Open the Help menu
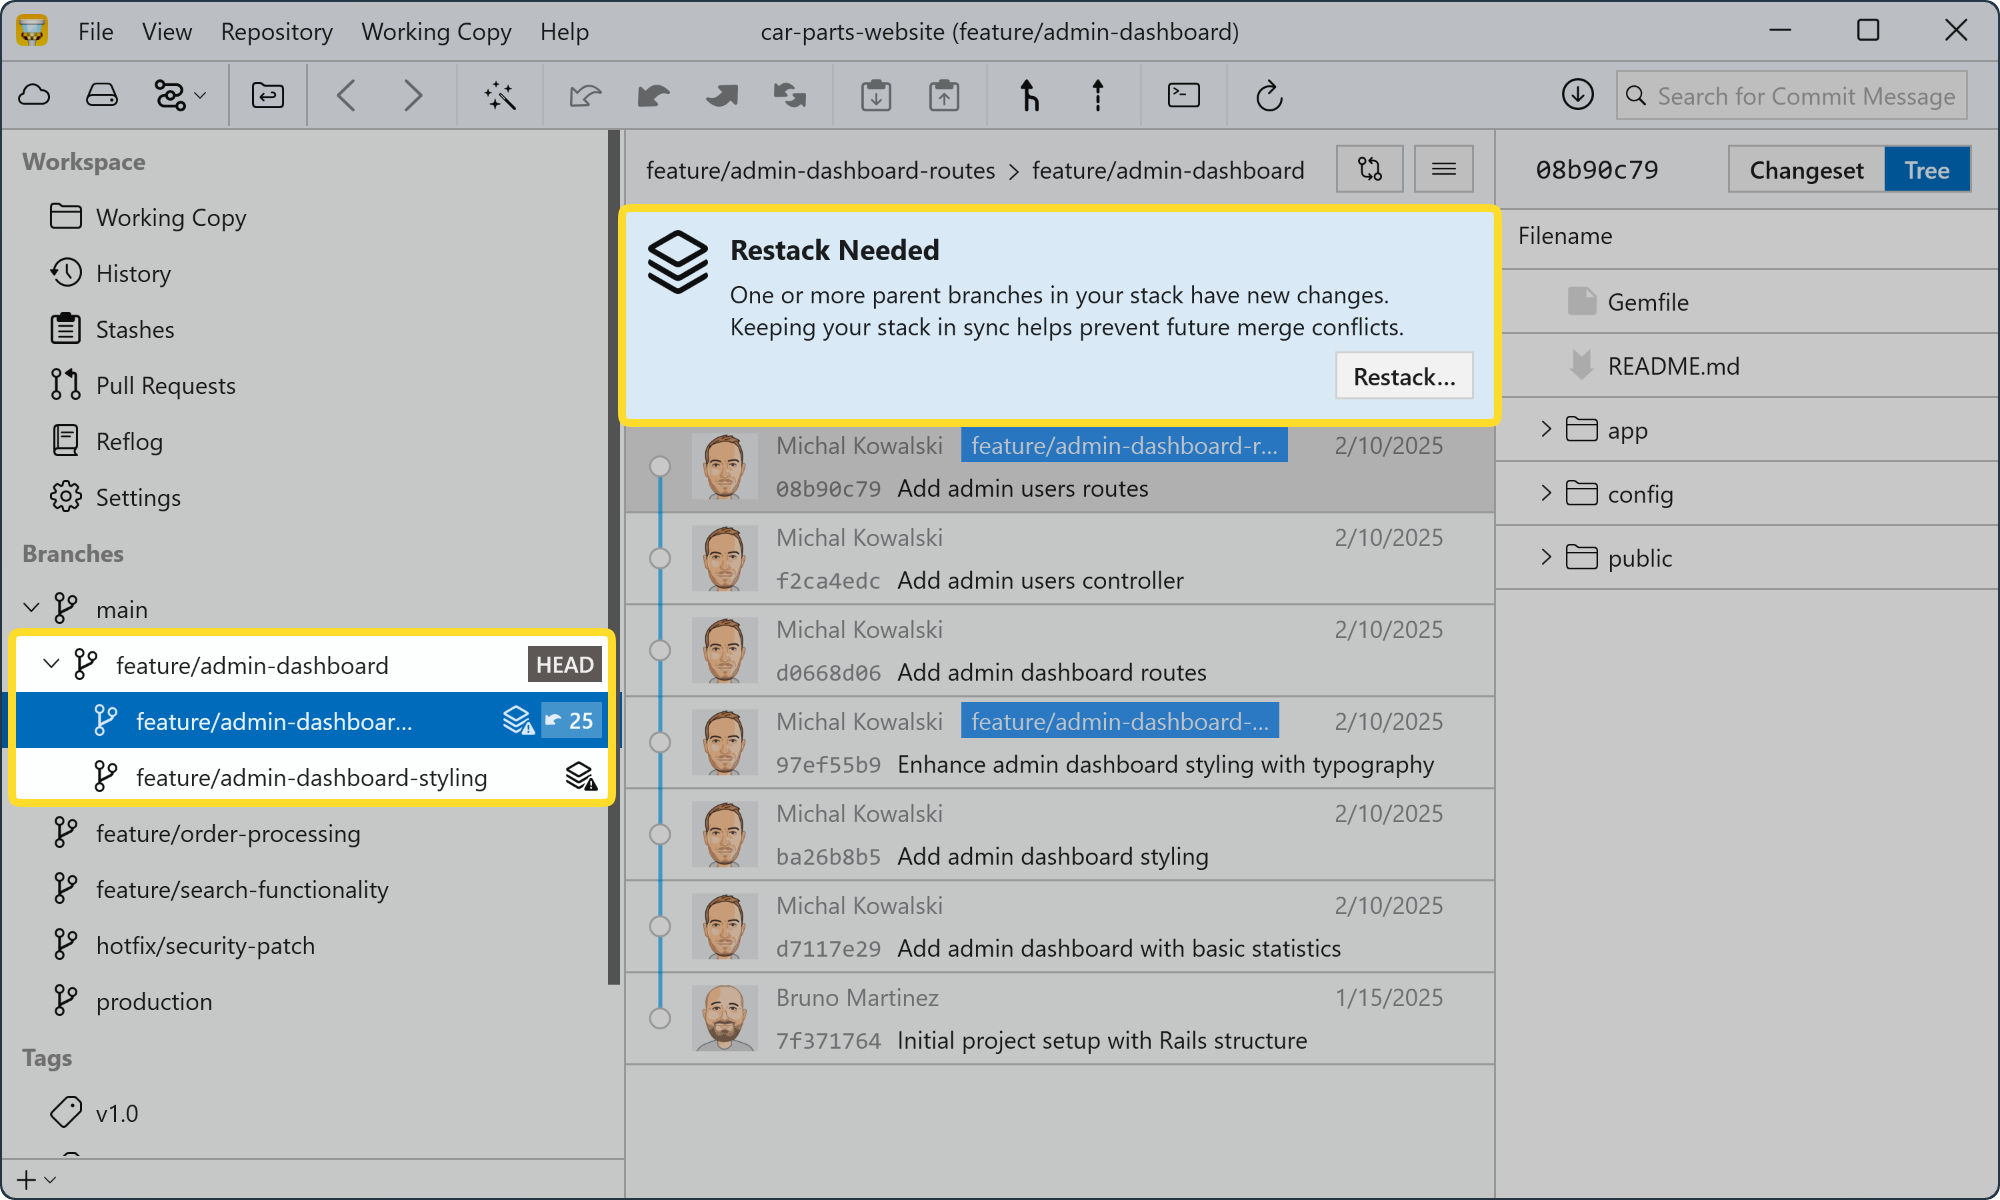This screenshot has height=1200, width=2000. click(x=564, y=32)
